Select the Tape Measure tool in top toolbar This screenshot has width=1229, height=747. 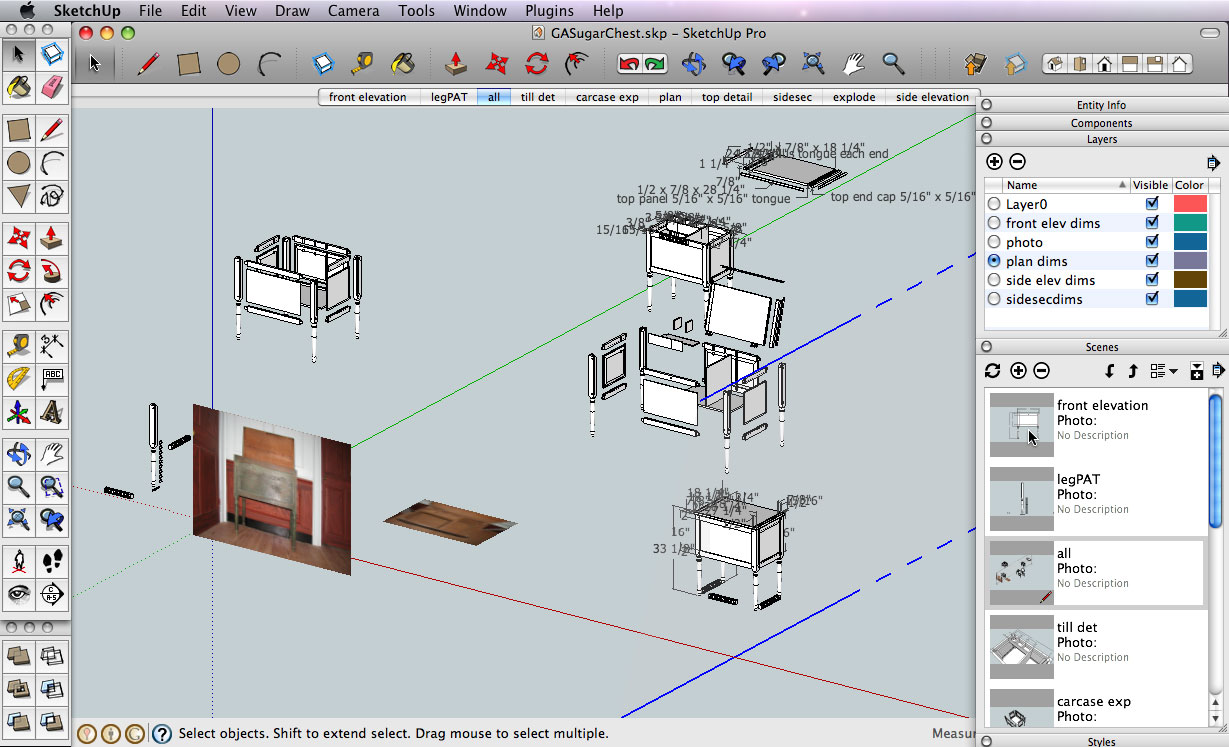tap(362, 64)
